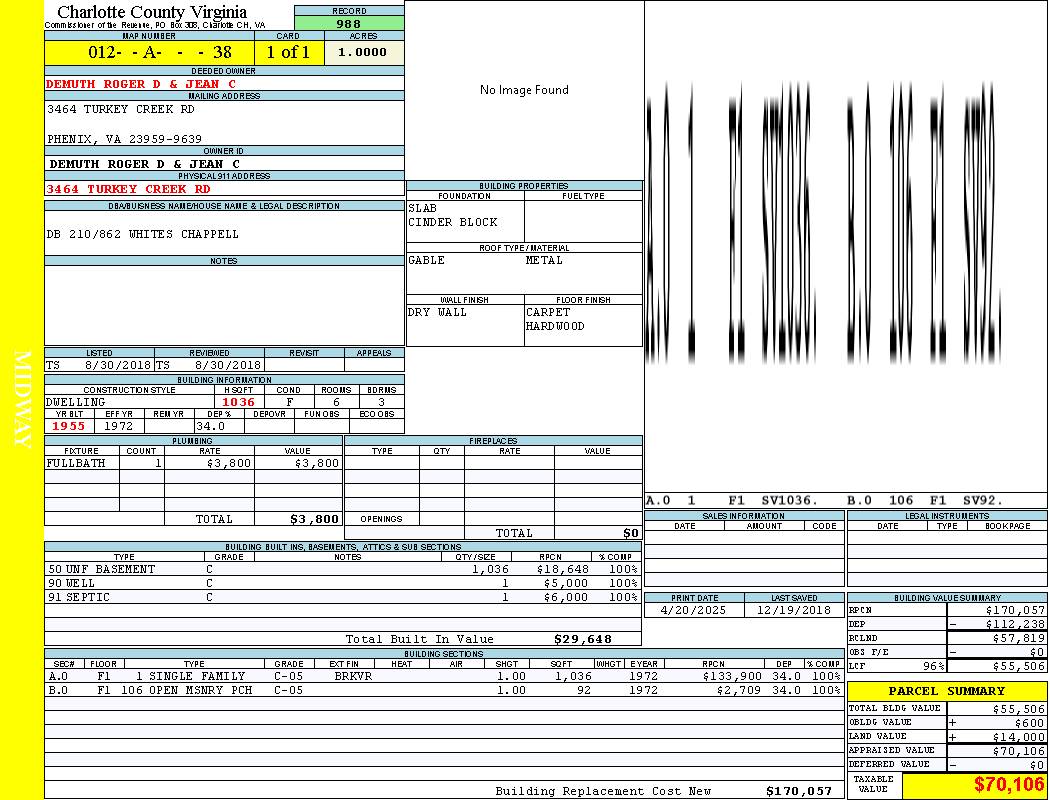Click the '90 WELL' row

click(343, 584)
